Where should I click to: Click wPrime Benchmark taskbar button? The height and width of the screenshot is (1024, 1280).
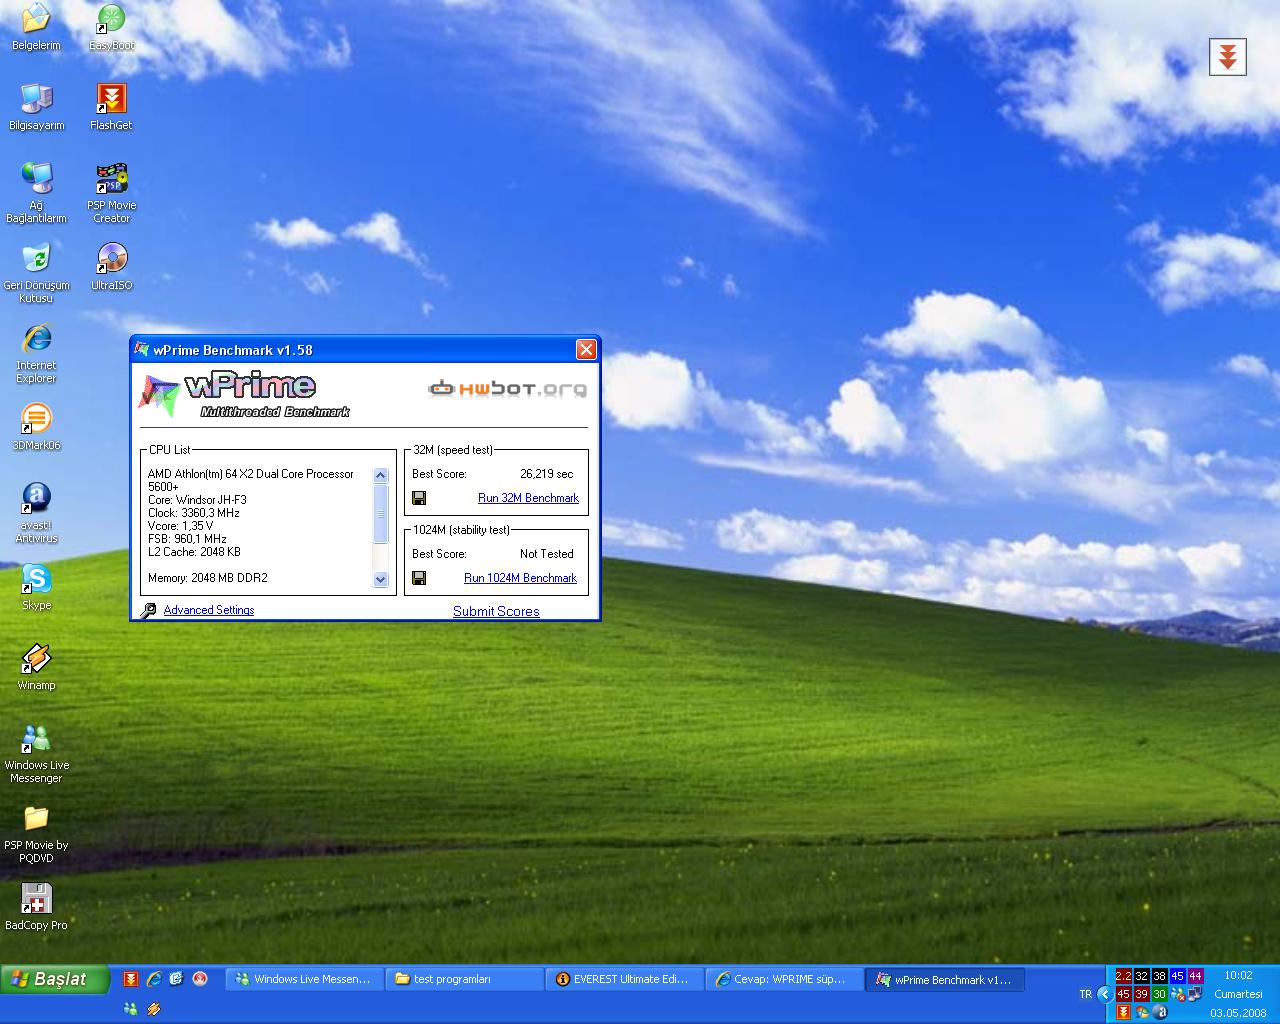coord(944,979)
